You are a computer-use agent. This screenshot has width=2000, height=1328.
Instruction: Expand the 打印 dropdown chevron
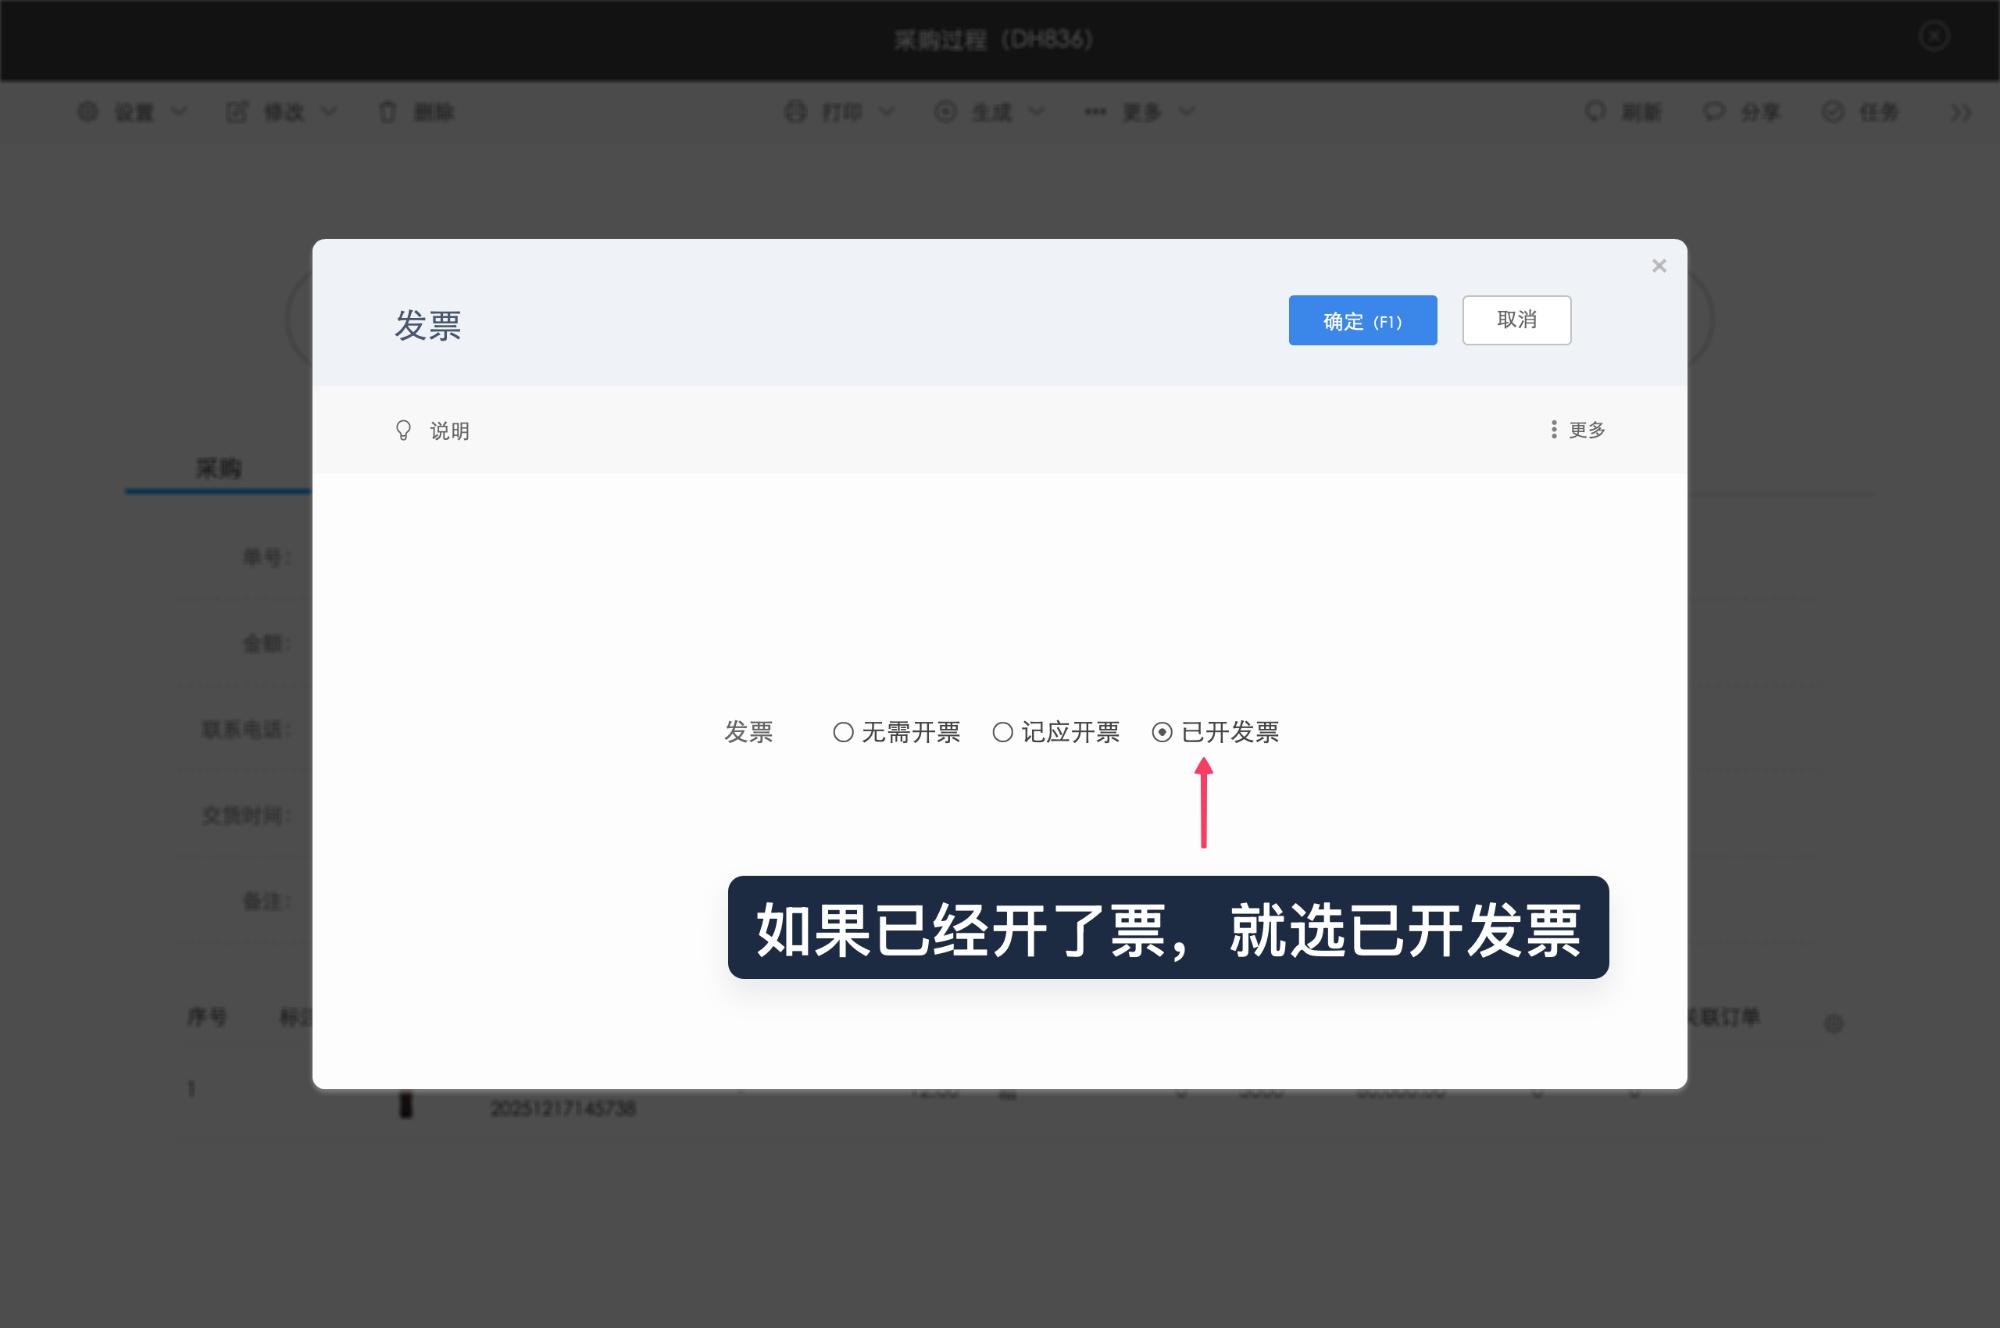click(x=885, y=112)
